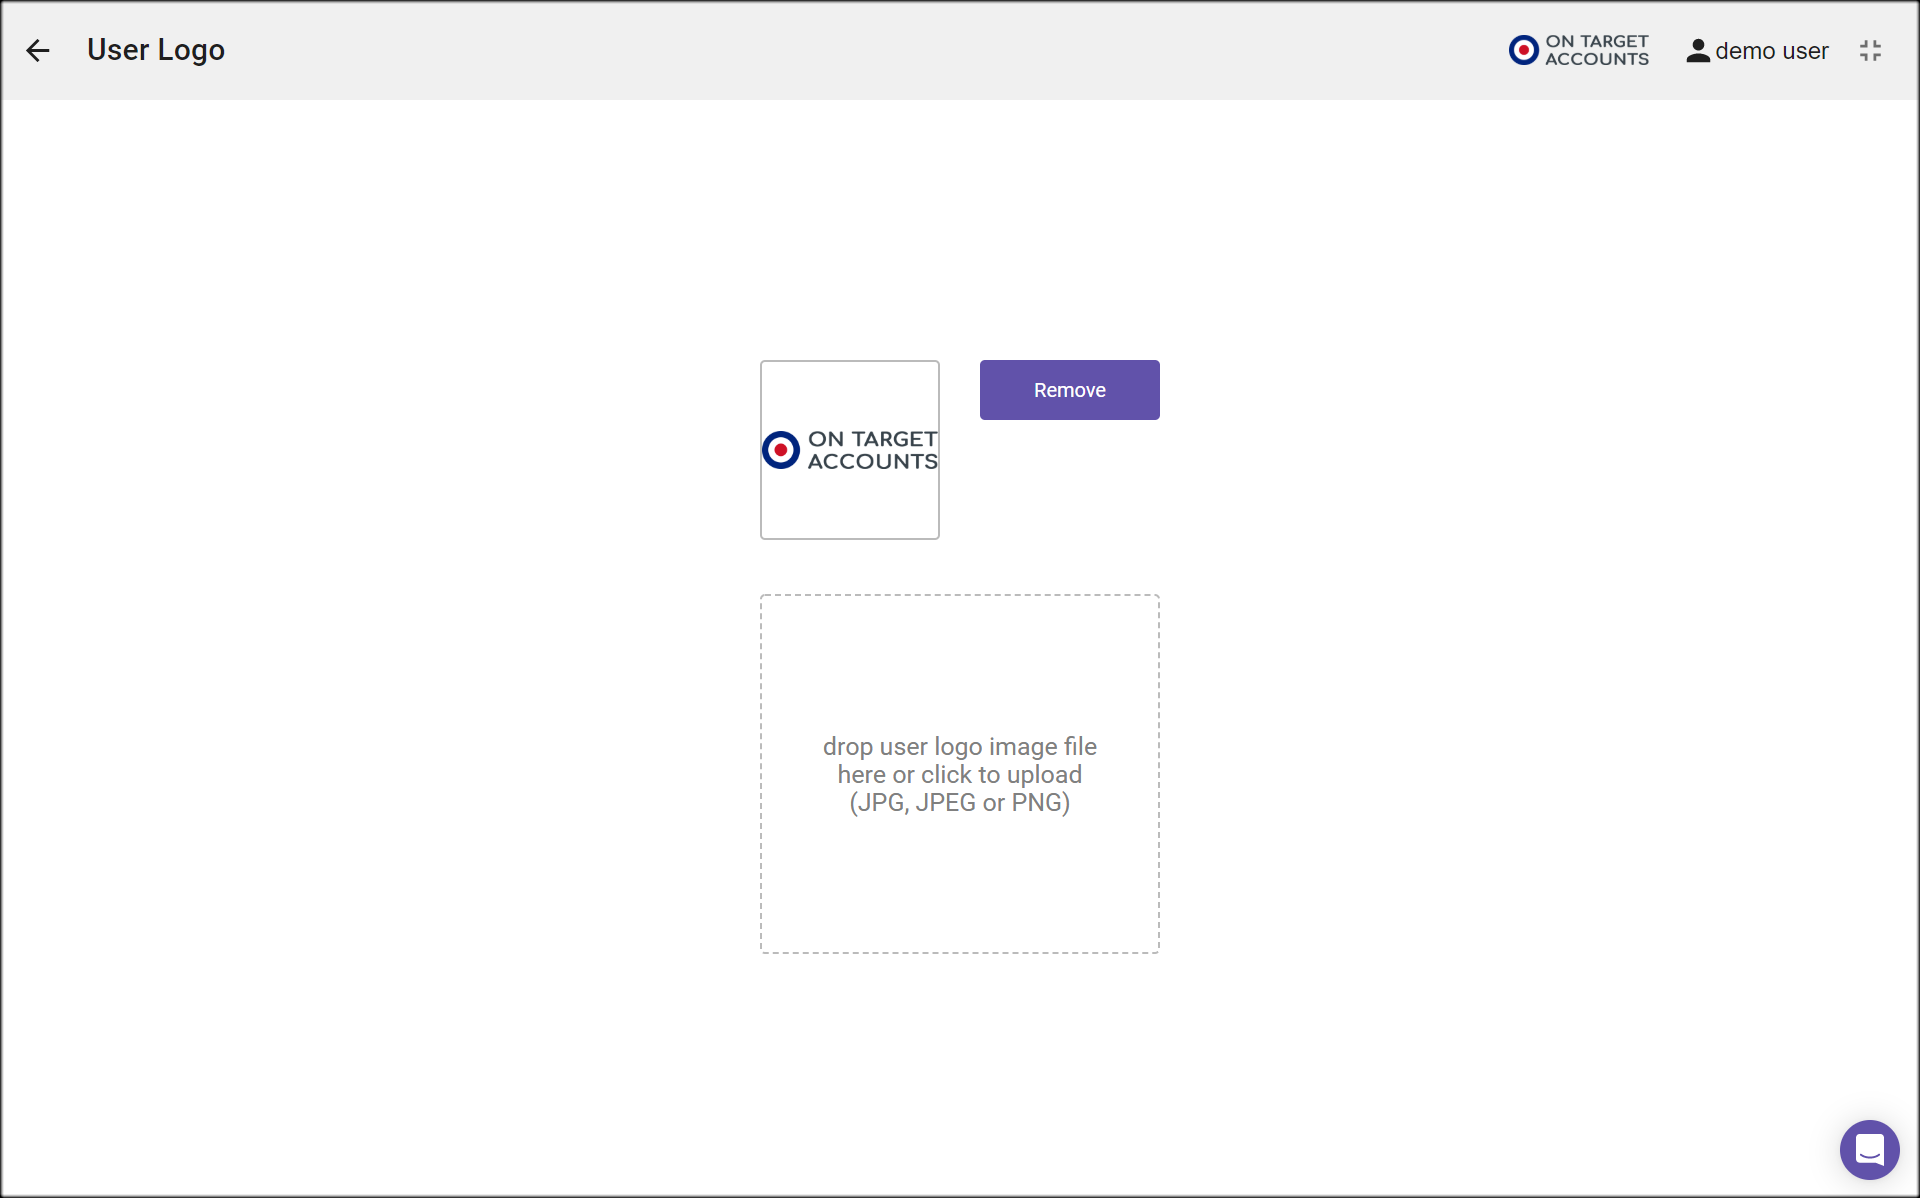Exit fullscreen with the collapse icon

pyautogui.click(x=1870, y=51)
